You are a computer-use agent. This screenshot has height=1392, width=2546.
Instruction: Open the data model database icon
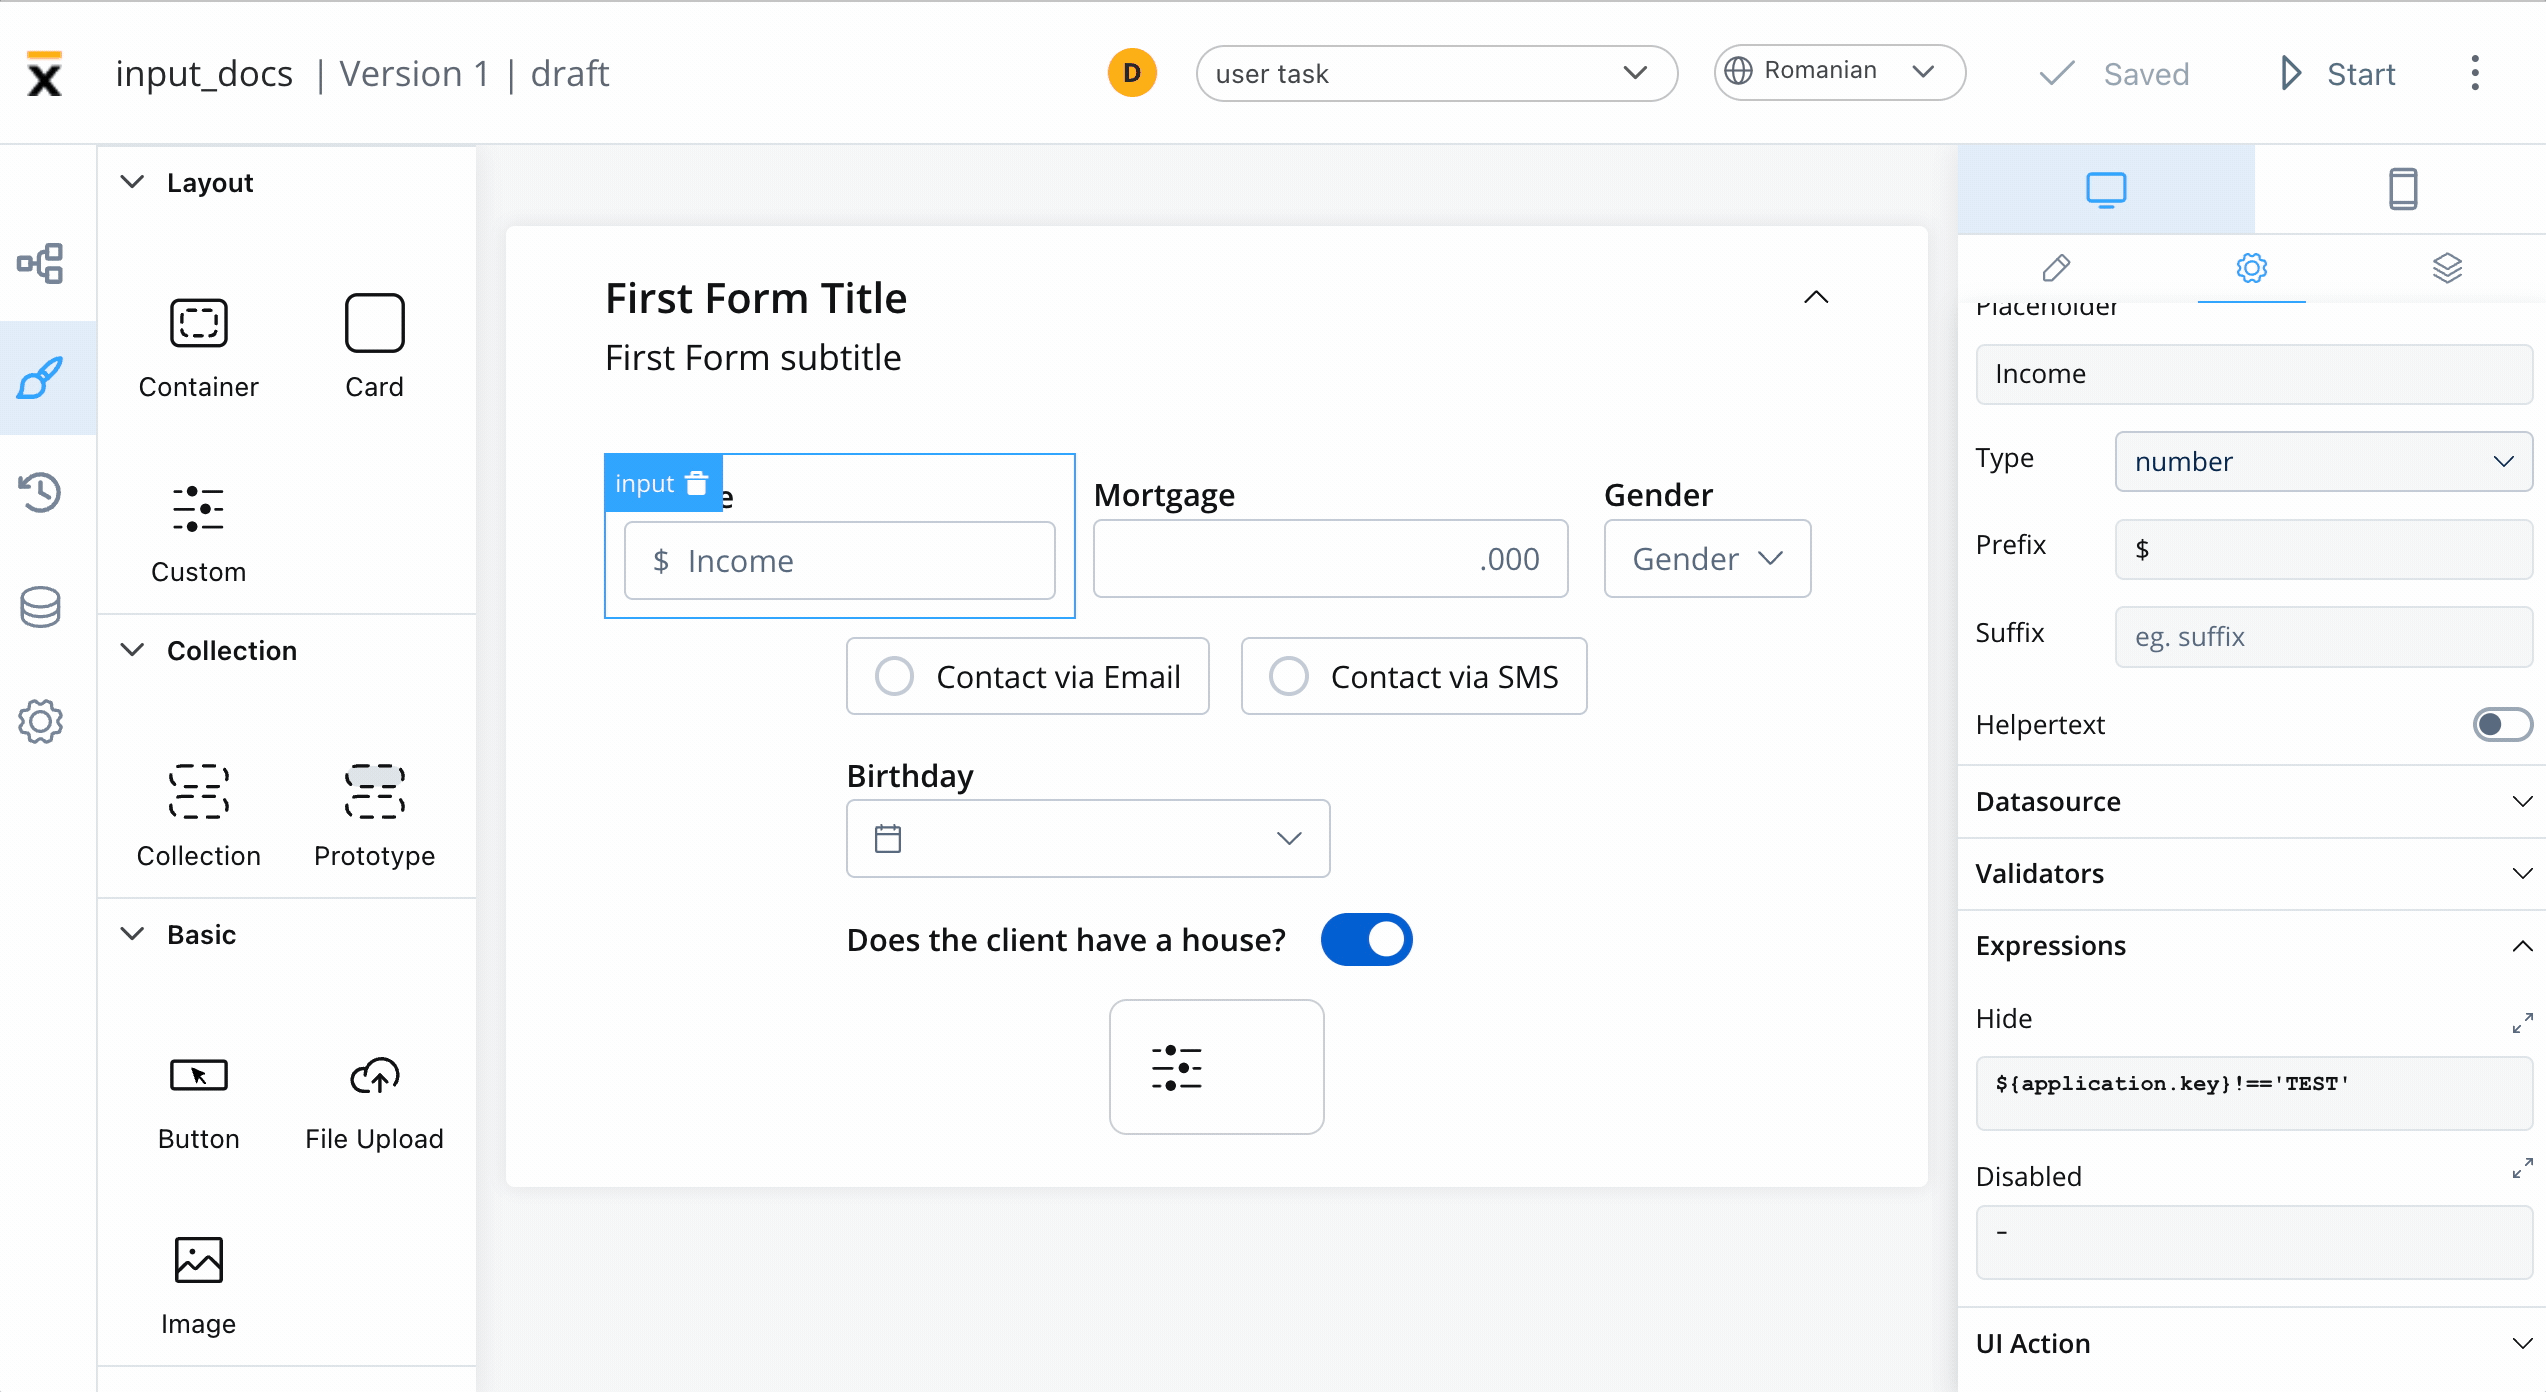coord(40,607)
